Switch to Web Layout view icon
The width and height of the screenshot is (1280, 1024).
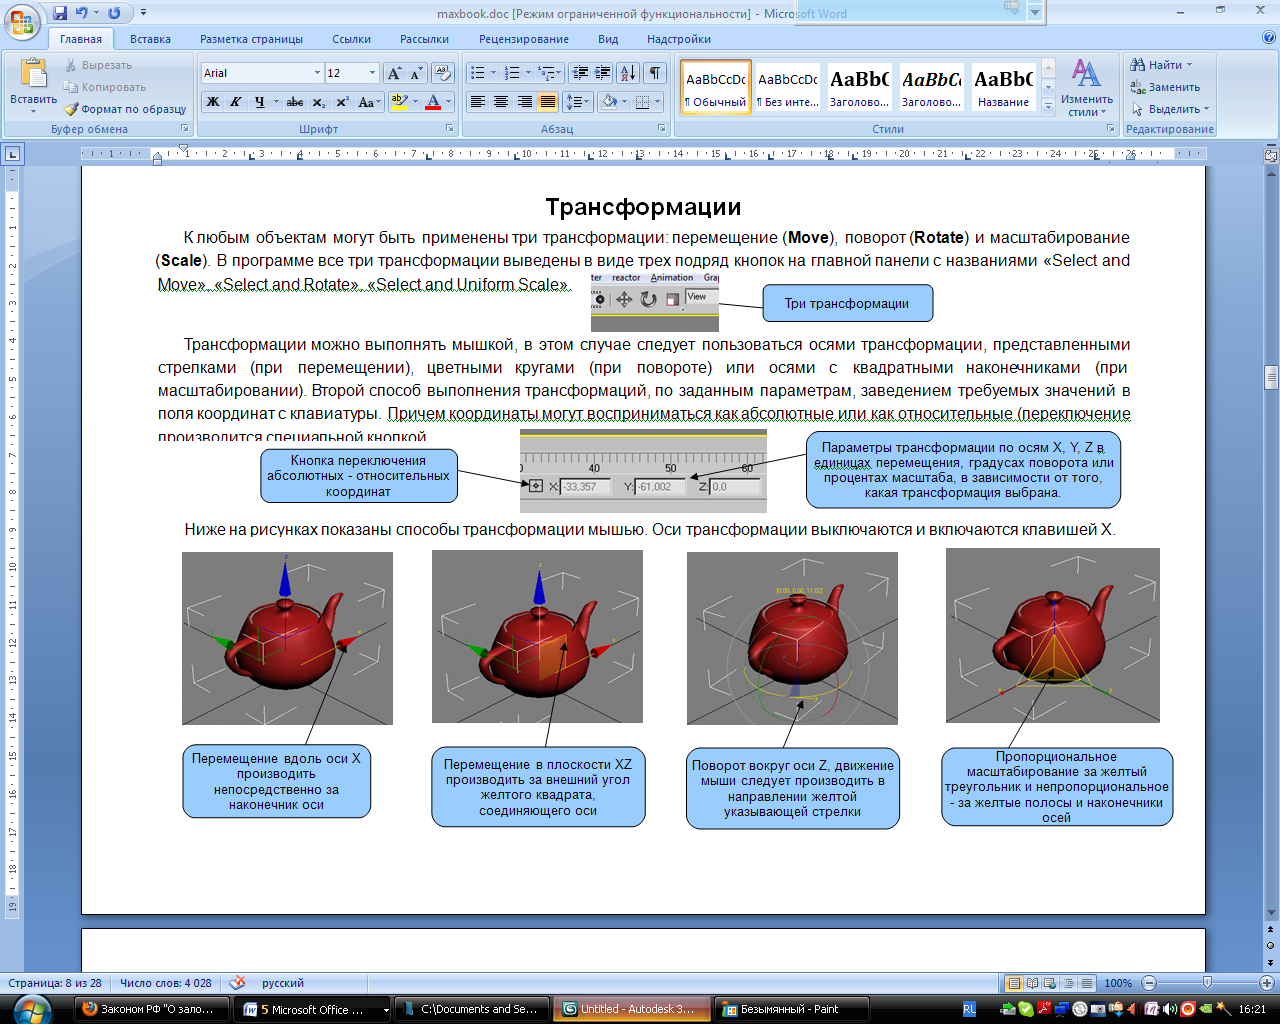click(x=1050, y=983)
